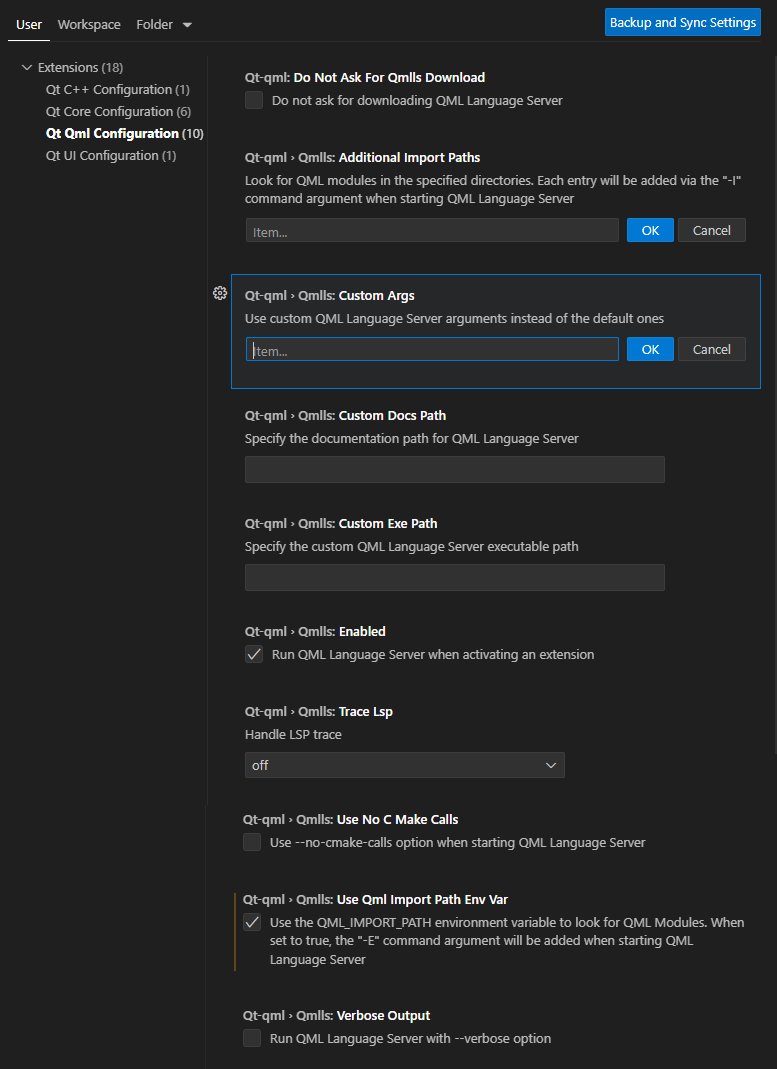This screenshot has height=1069, width=777.
Task: Confirm Custom Args with the OK button
Action: coord(650,349)
